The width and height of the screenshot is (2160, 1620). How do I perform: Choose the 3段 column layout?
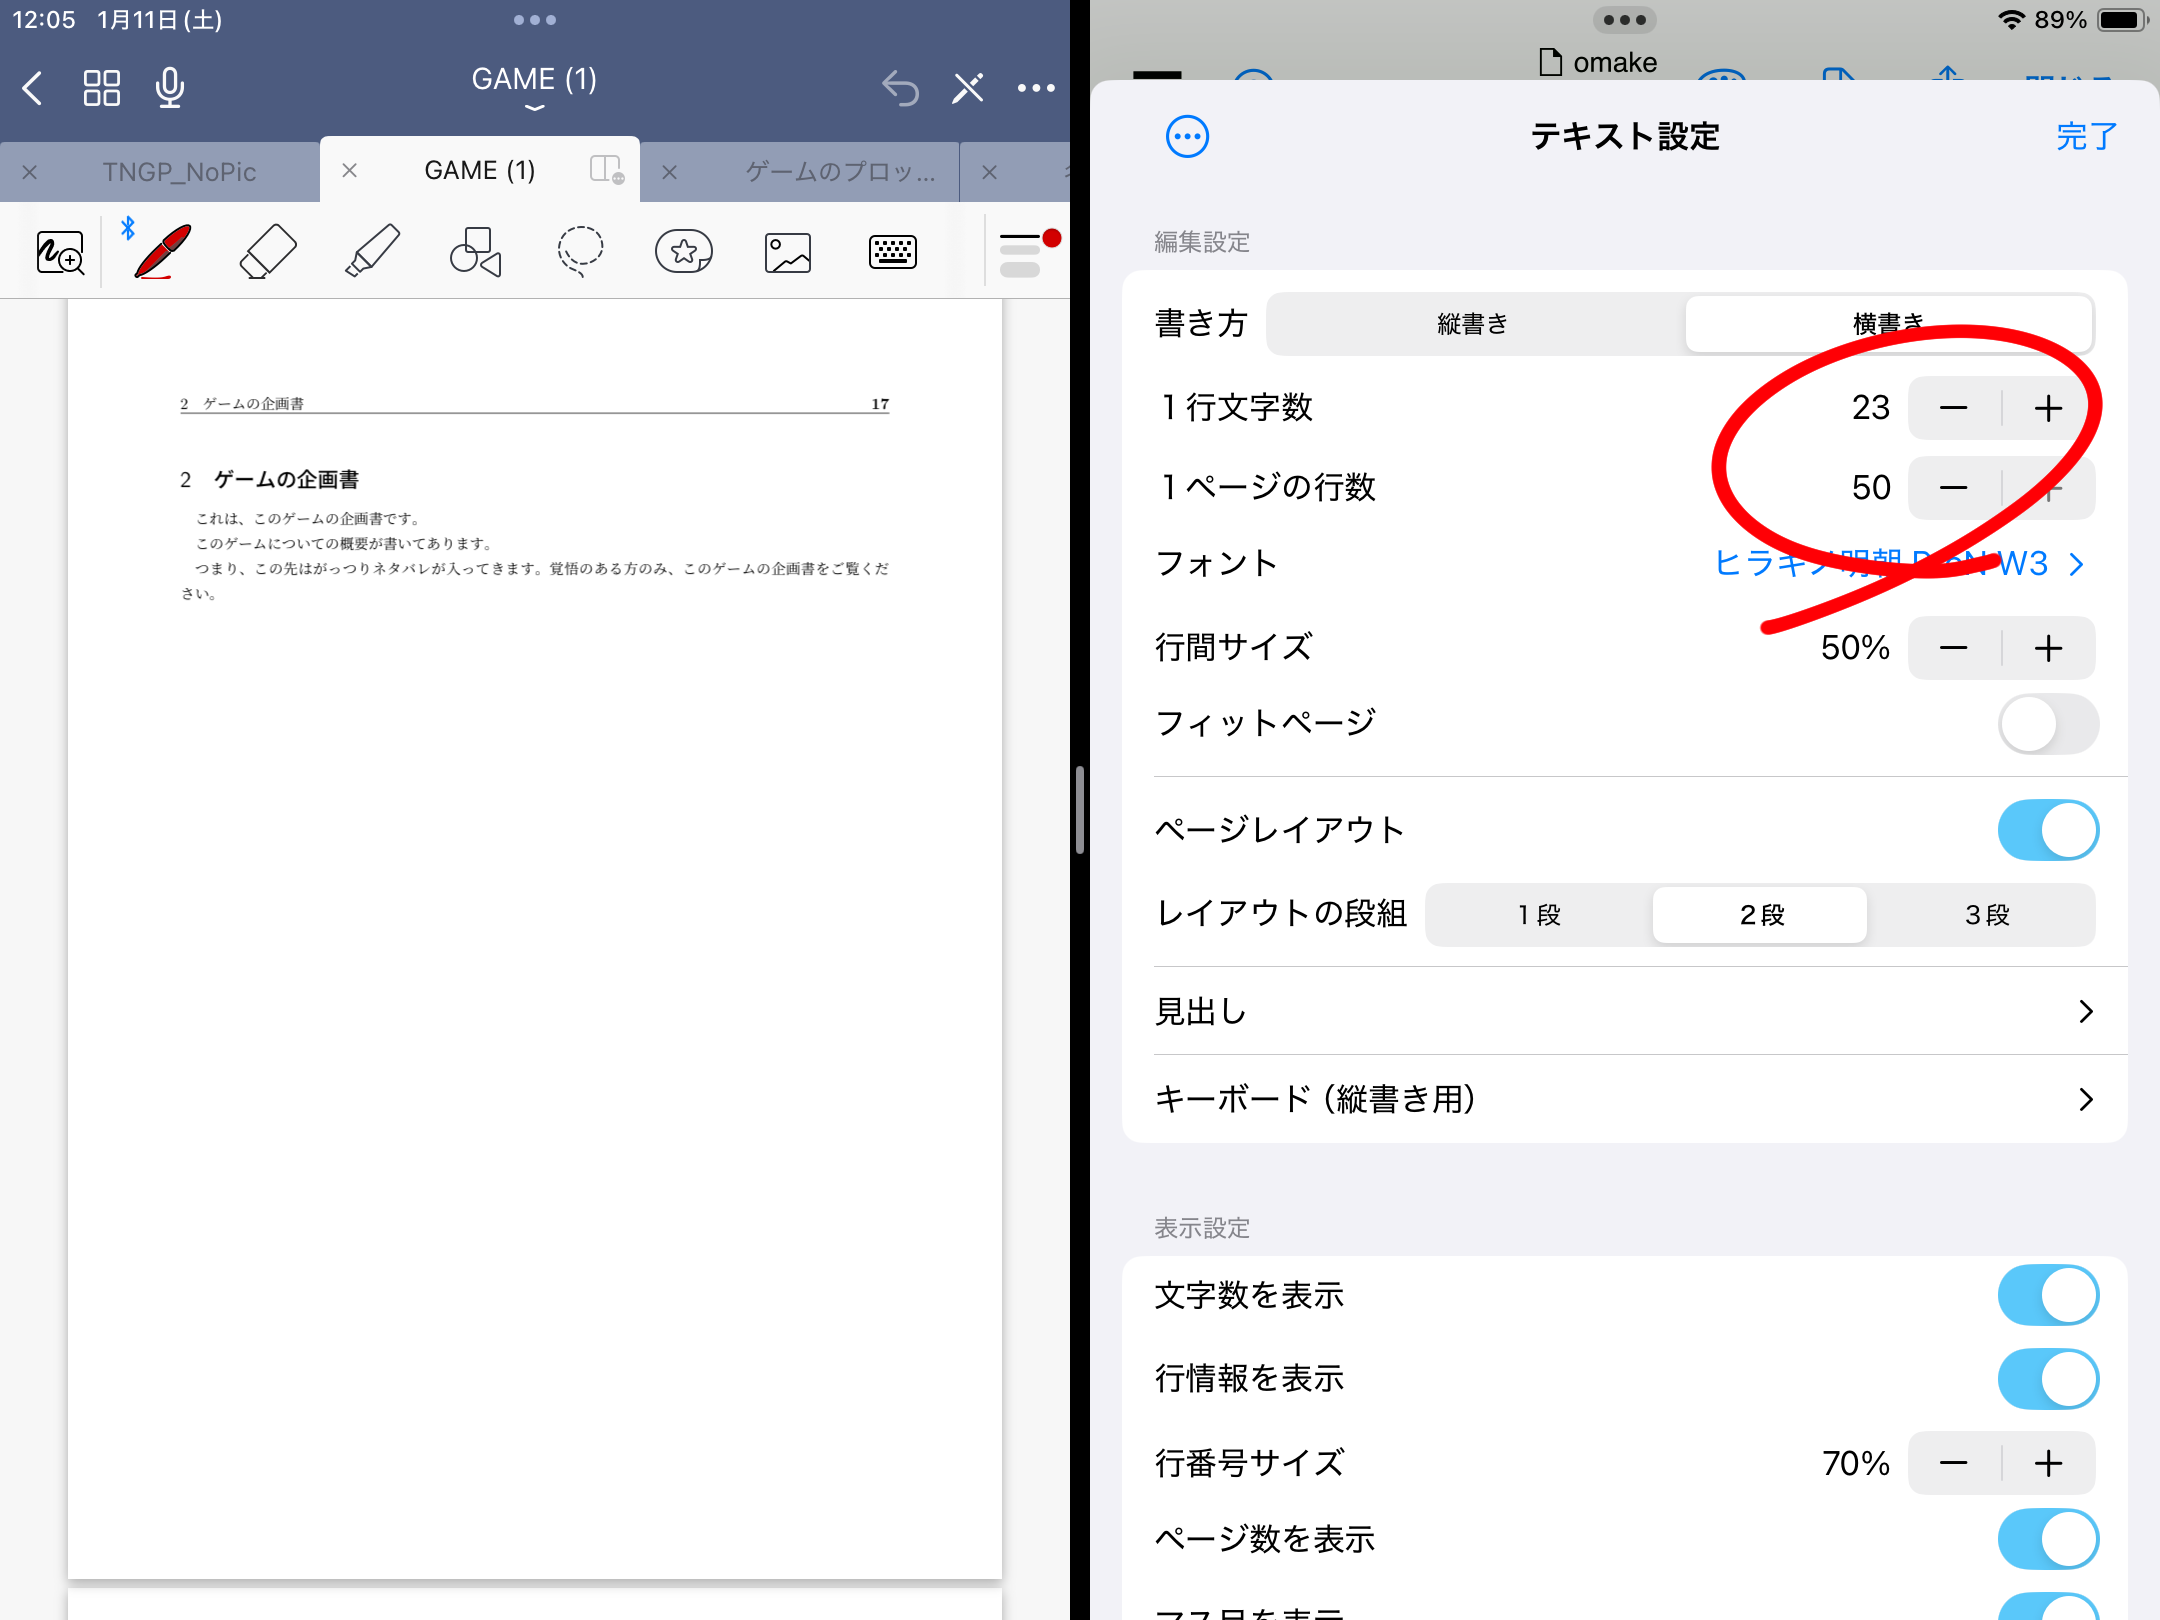pos(1986,915)
